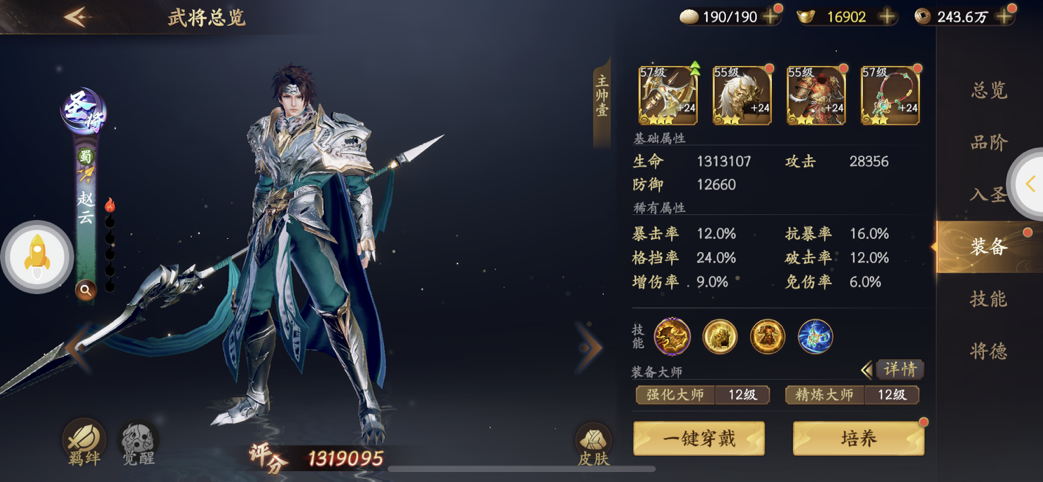Expand the side panel chevron at right edge
The image size is (1043, 482).
point(1029,183)
